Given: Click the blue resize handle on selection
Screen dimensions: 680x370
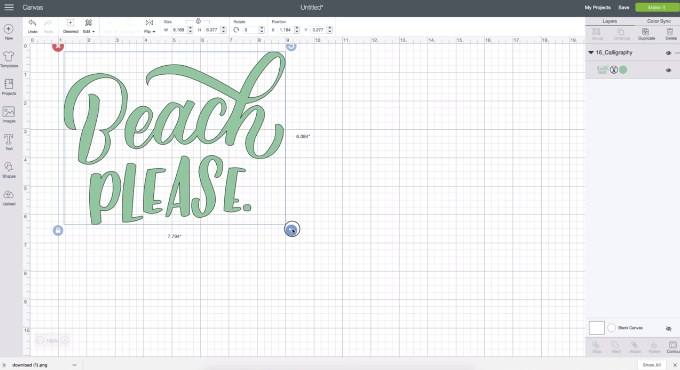Looking at the screenshot, I should (292, 229).
